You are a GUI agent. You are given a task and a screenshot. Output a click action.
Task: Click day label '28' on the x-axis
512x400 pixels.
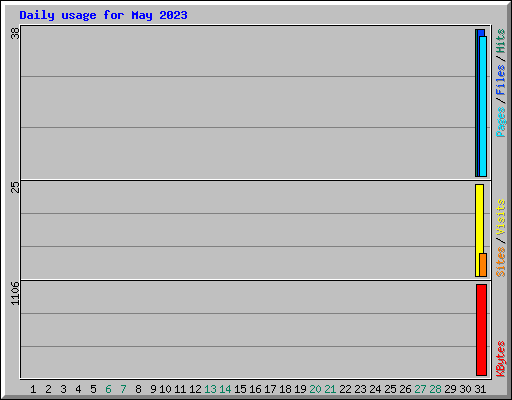tap(435, 389)
